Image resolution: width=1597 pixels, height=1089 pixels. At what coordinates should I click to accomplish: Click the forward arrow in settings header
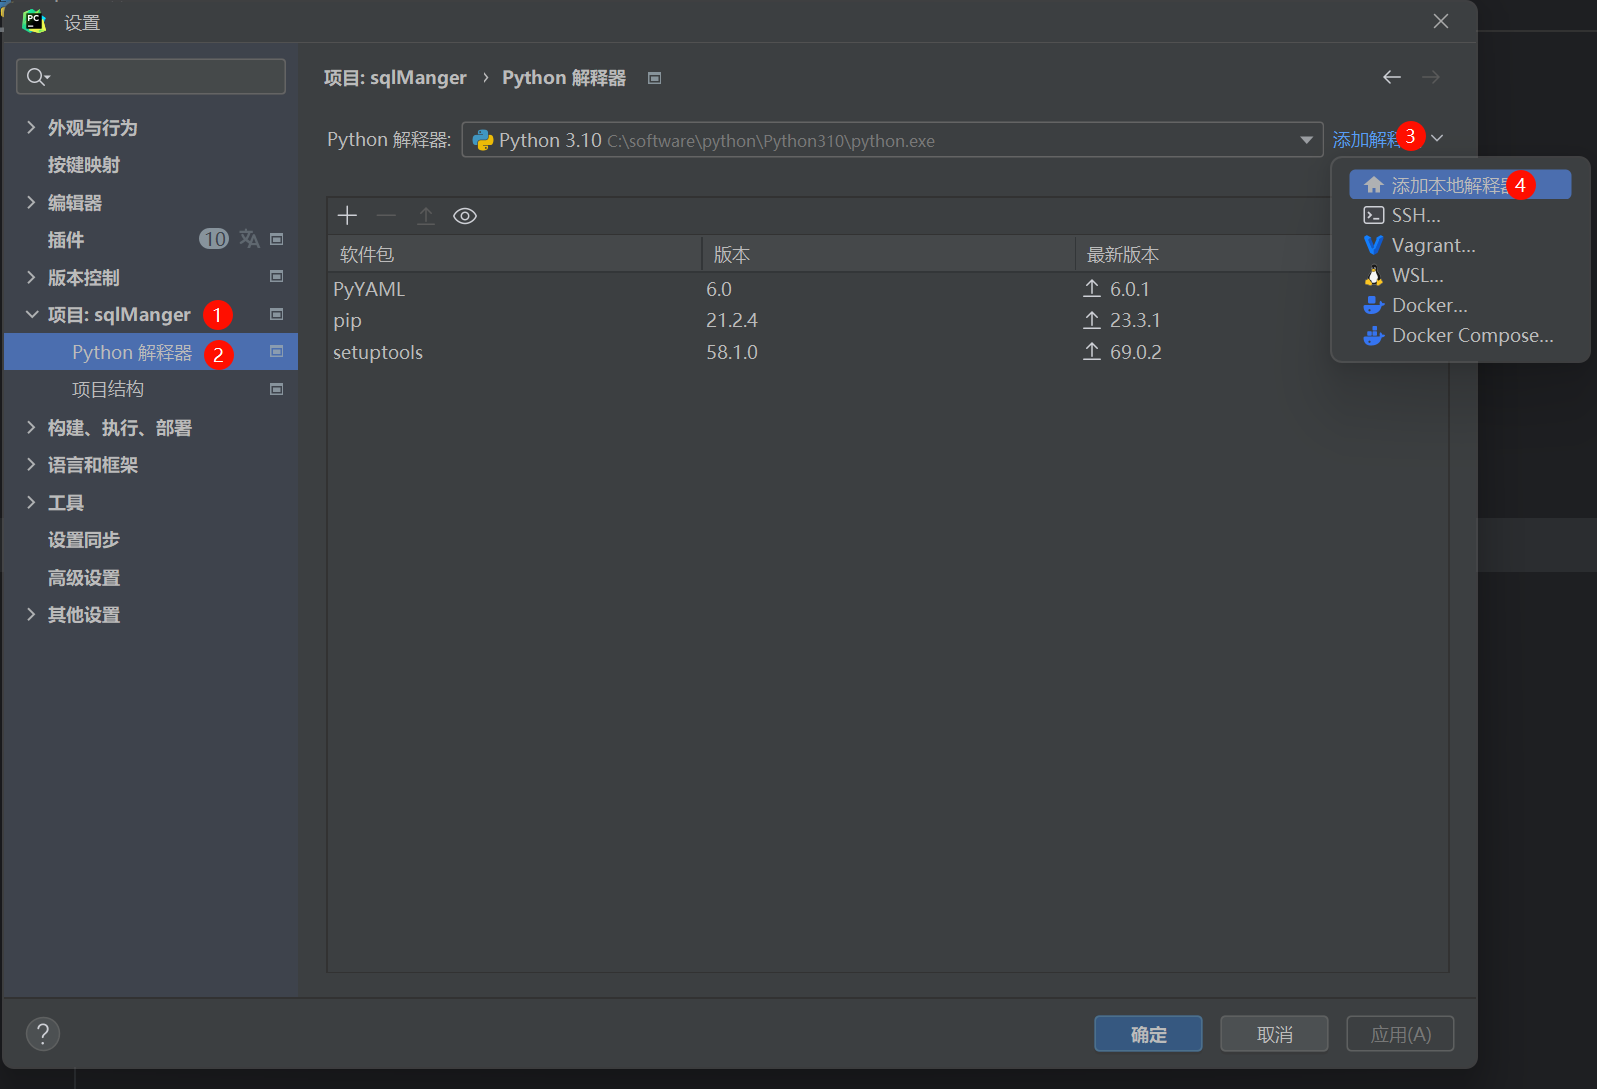(1431, 77)
